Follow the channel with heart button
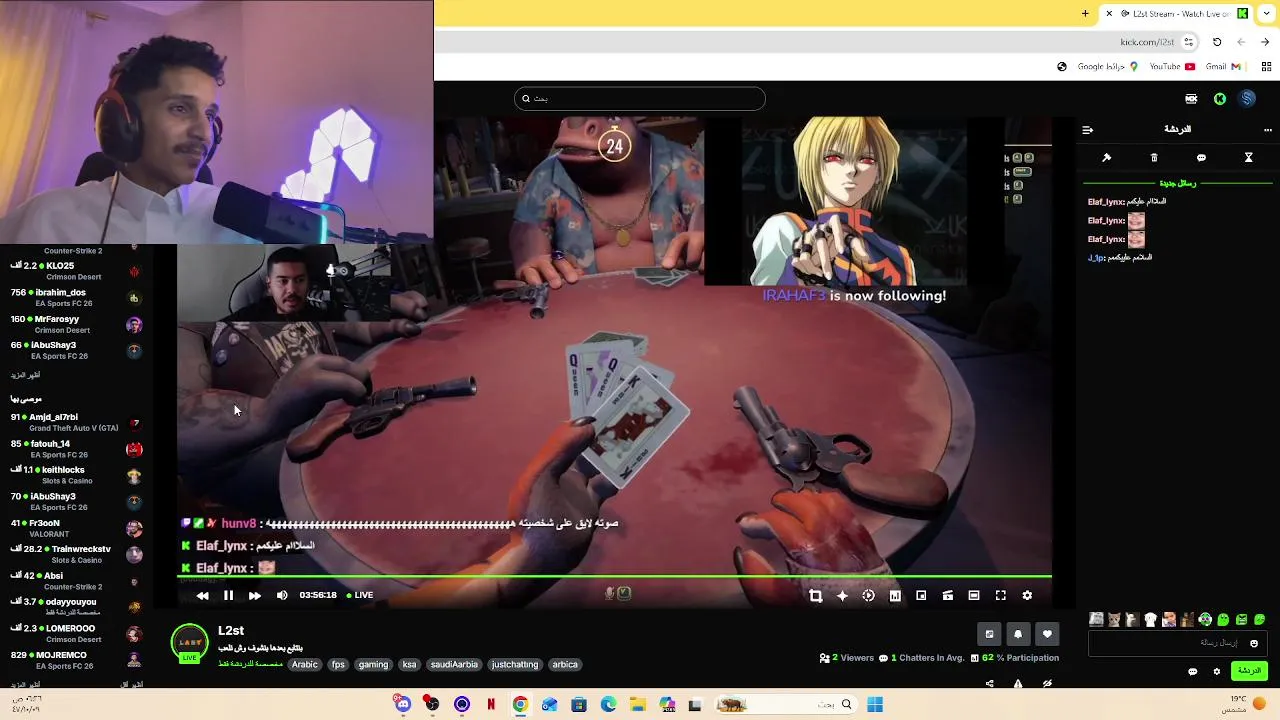Image resolution: width=1280 pixels, height=720 pixels. click(x=1047, y=634)
